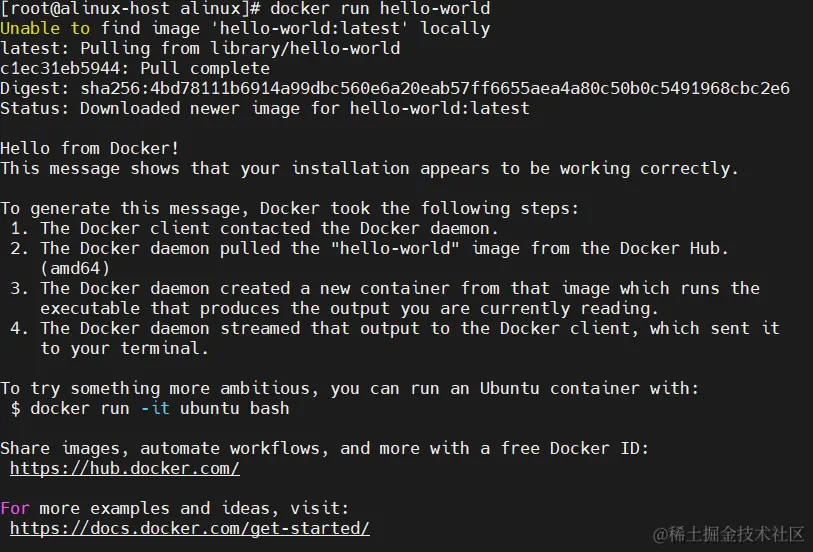Viewport: 813px width, 552px height.
Task: Click step 4 'streamed that output' line
Action: coord(395,329)
